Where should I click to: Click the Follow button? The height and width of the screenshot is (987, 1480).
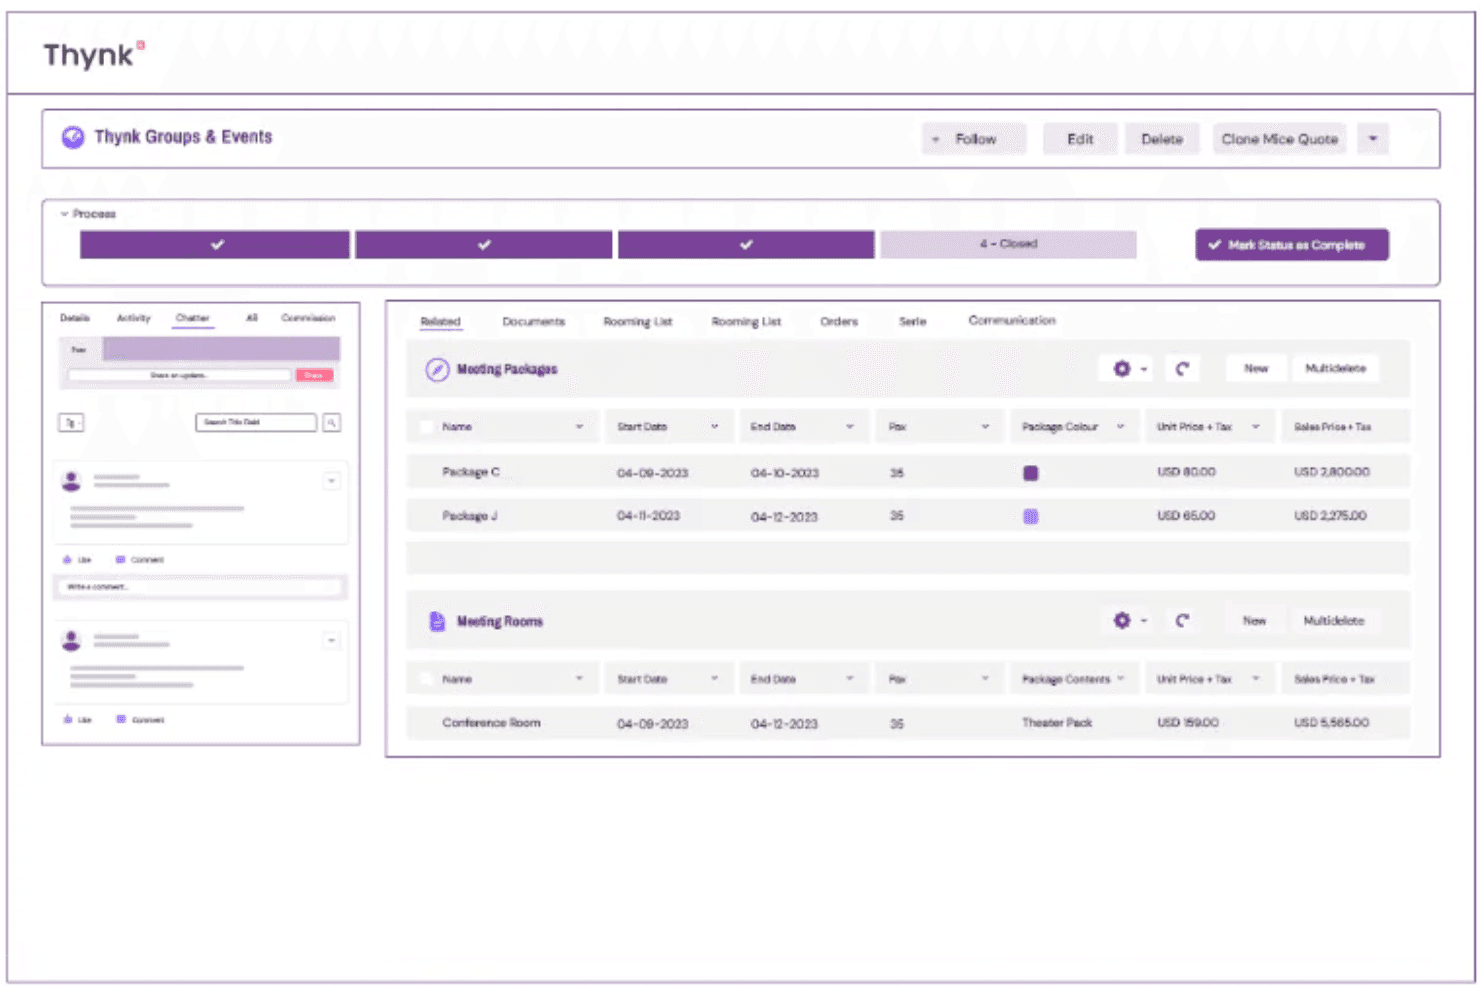[974, 139]
